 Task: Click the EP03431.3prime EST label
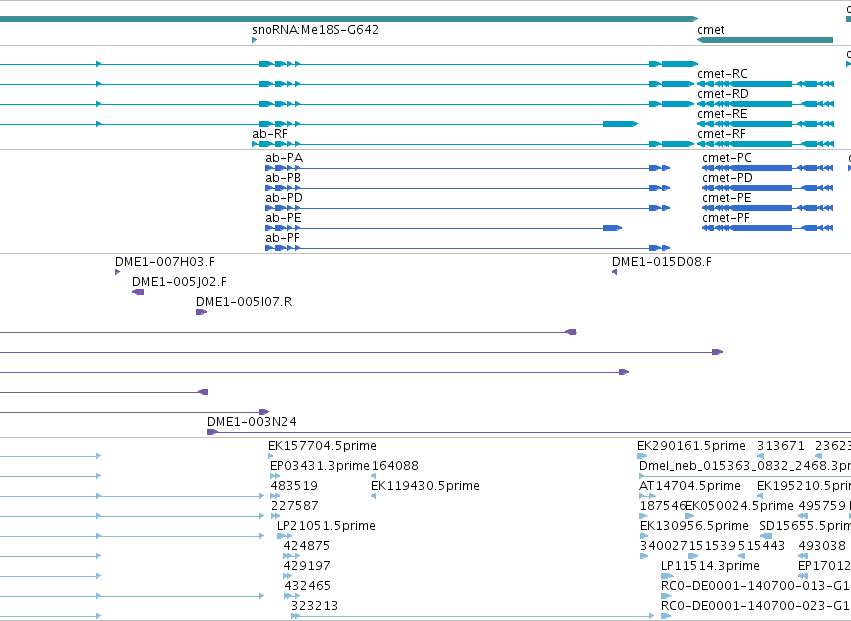320,466
